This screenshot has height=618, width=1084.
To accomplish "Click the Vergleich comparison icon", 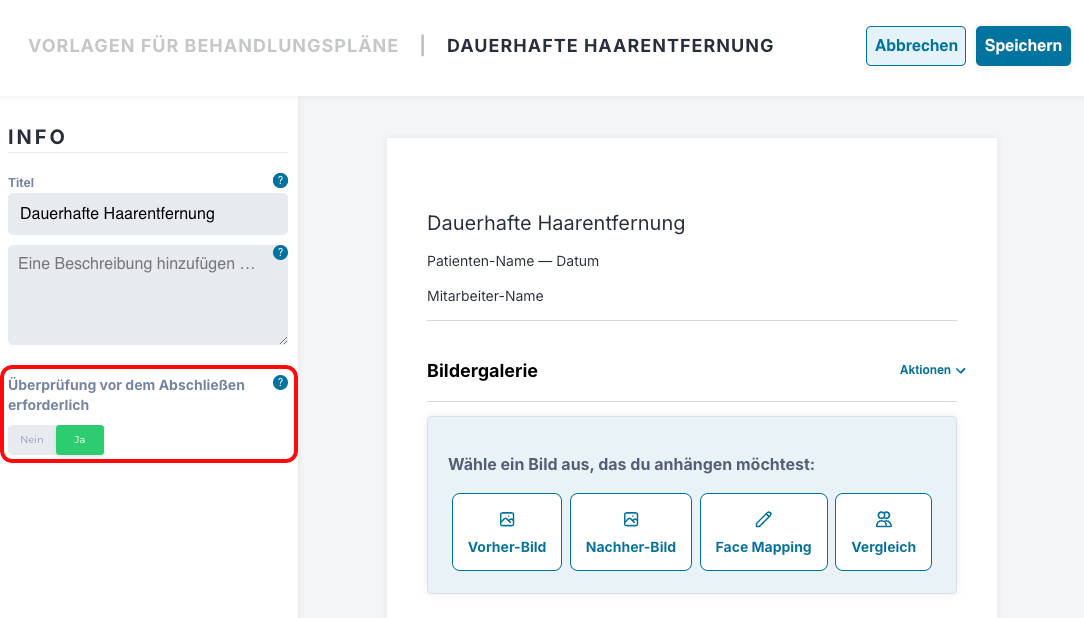I will click(883, 518).
